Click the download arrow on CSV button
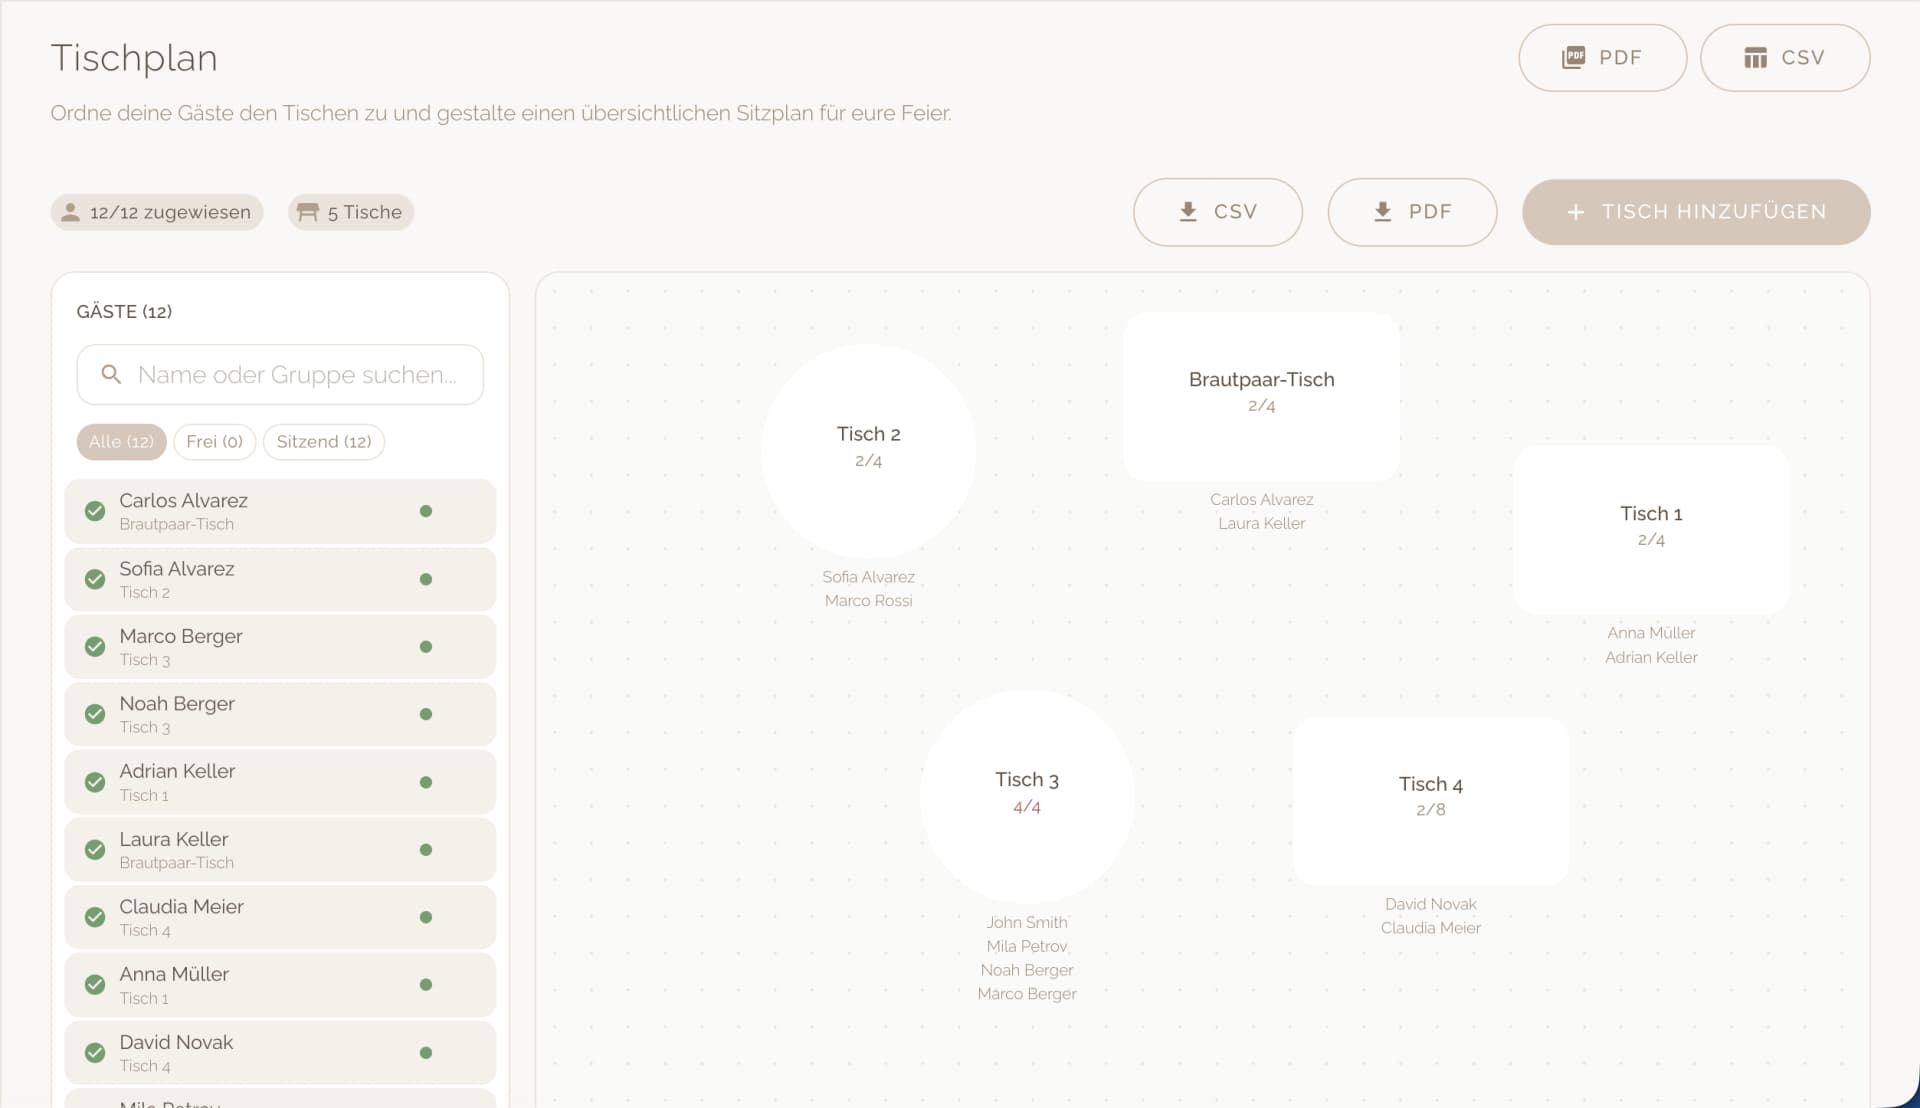The width and height of the screenshot is (1920, 1108). (x=1188, y=212)
